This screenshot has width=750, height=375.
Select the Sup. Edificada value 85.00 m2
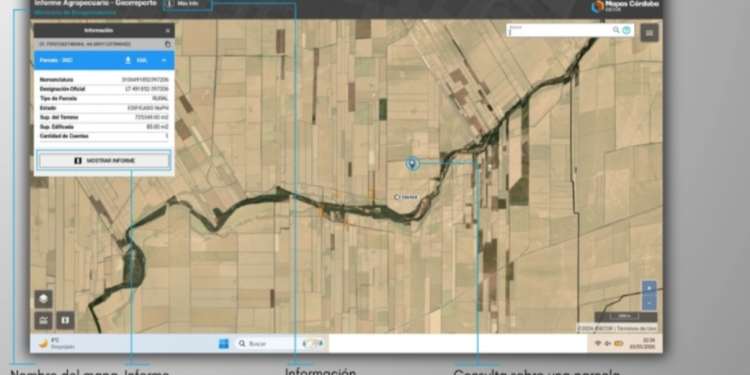click(x=157, y=127)
